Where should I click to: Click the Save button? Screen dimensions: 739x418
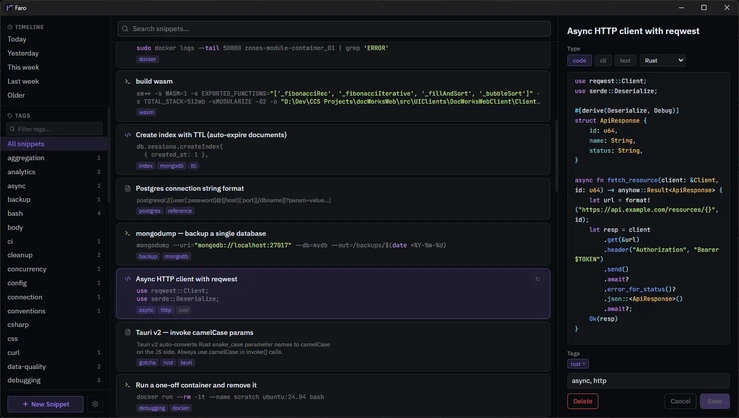tap(714, 402)
